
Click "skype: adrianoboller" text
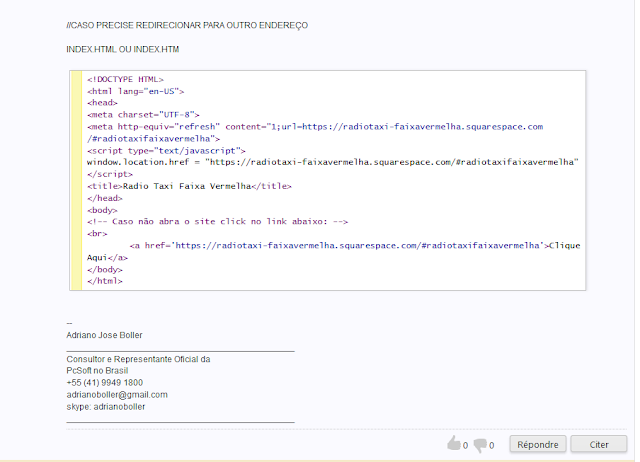click(x=106, y=406)
